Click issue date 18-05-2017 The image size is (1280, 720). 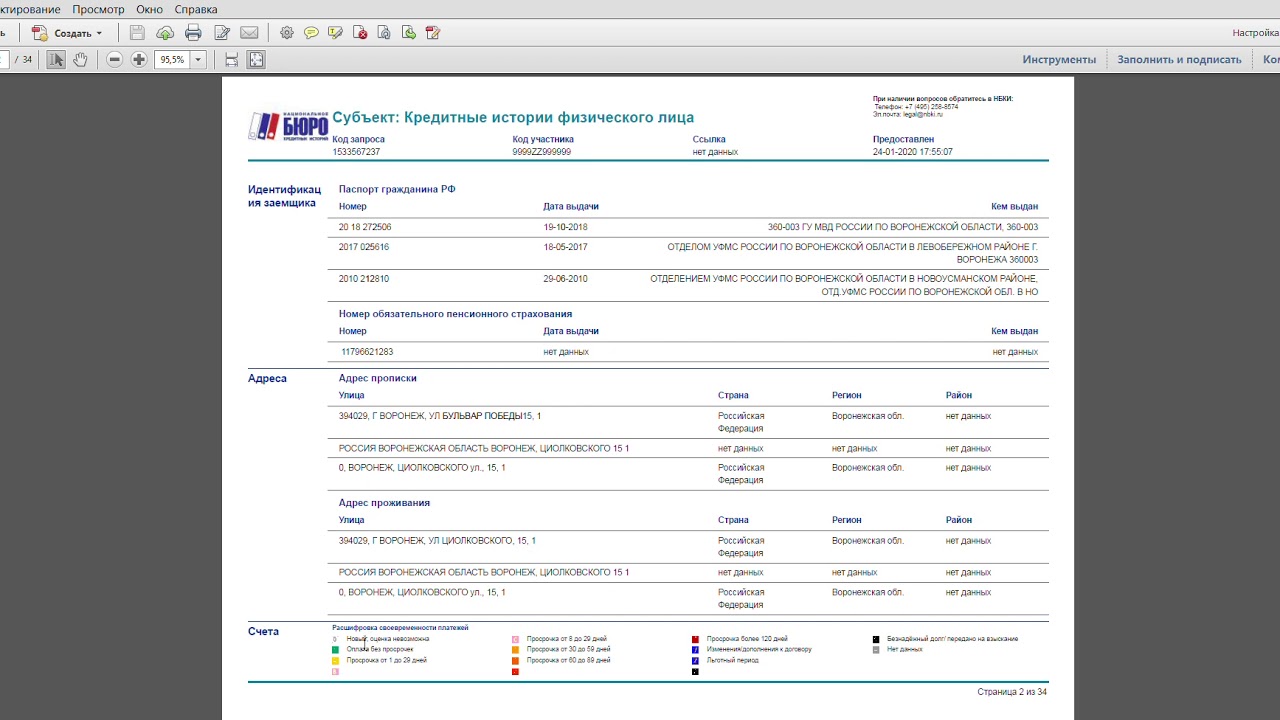coord(566,247)
